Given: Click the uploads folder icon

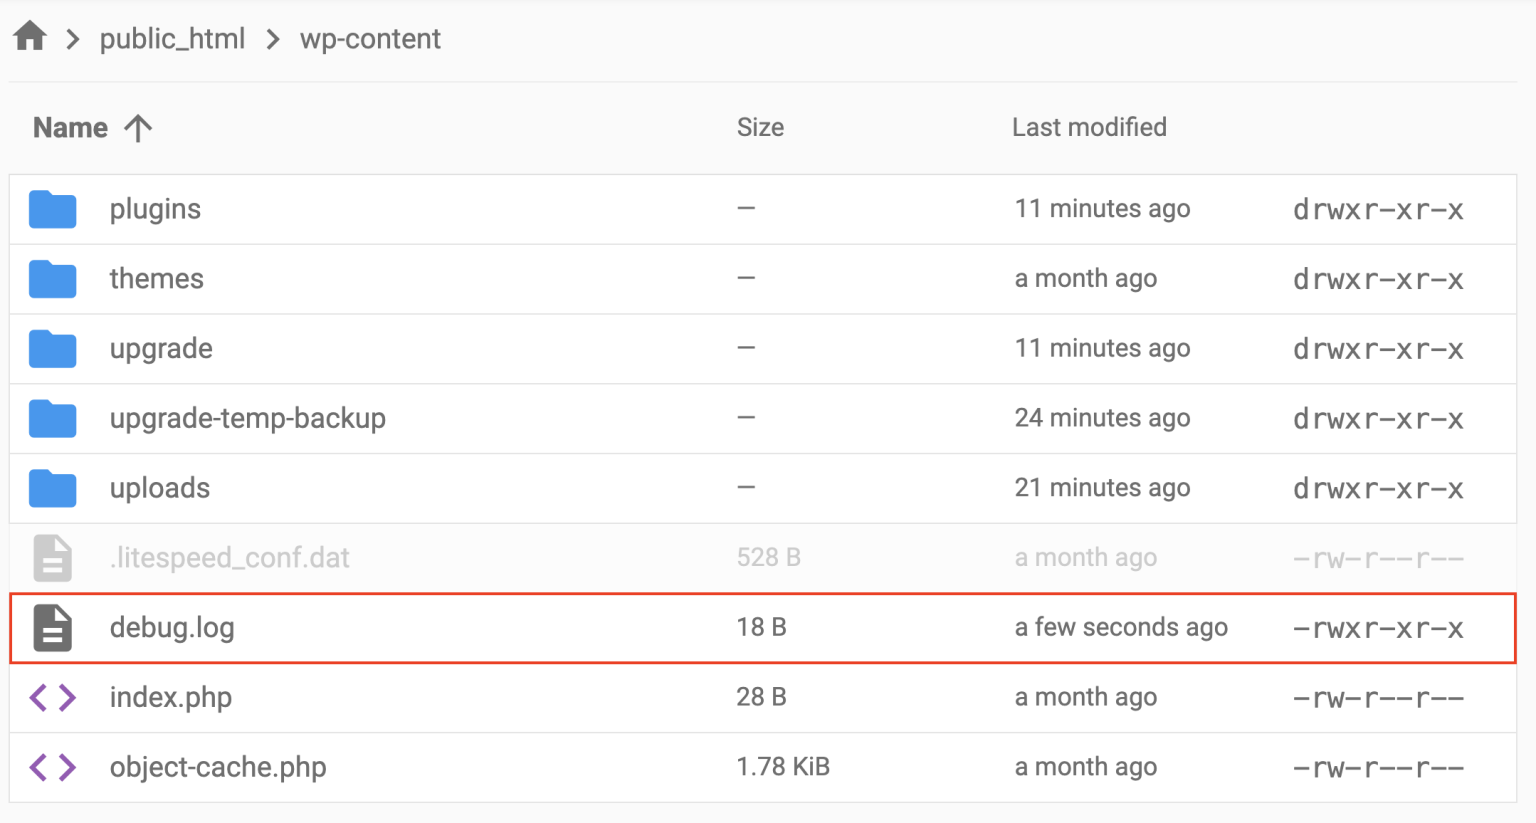Looking at the screenshot, I should click(52, 488).
